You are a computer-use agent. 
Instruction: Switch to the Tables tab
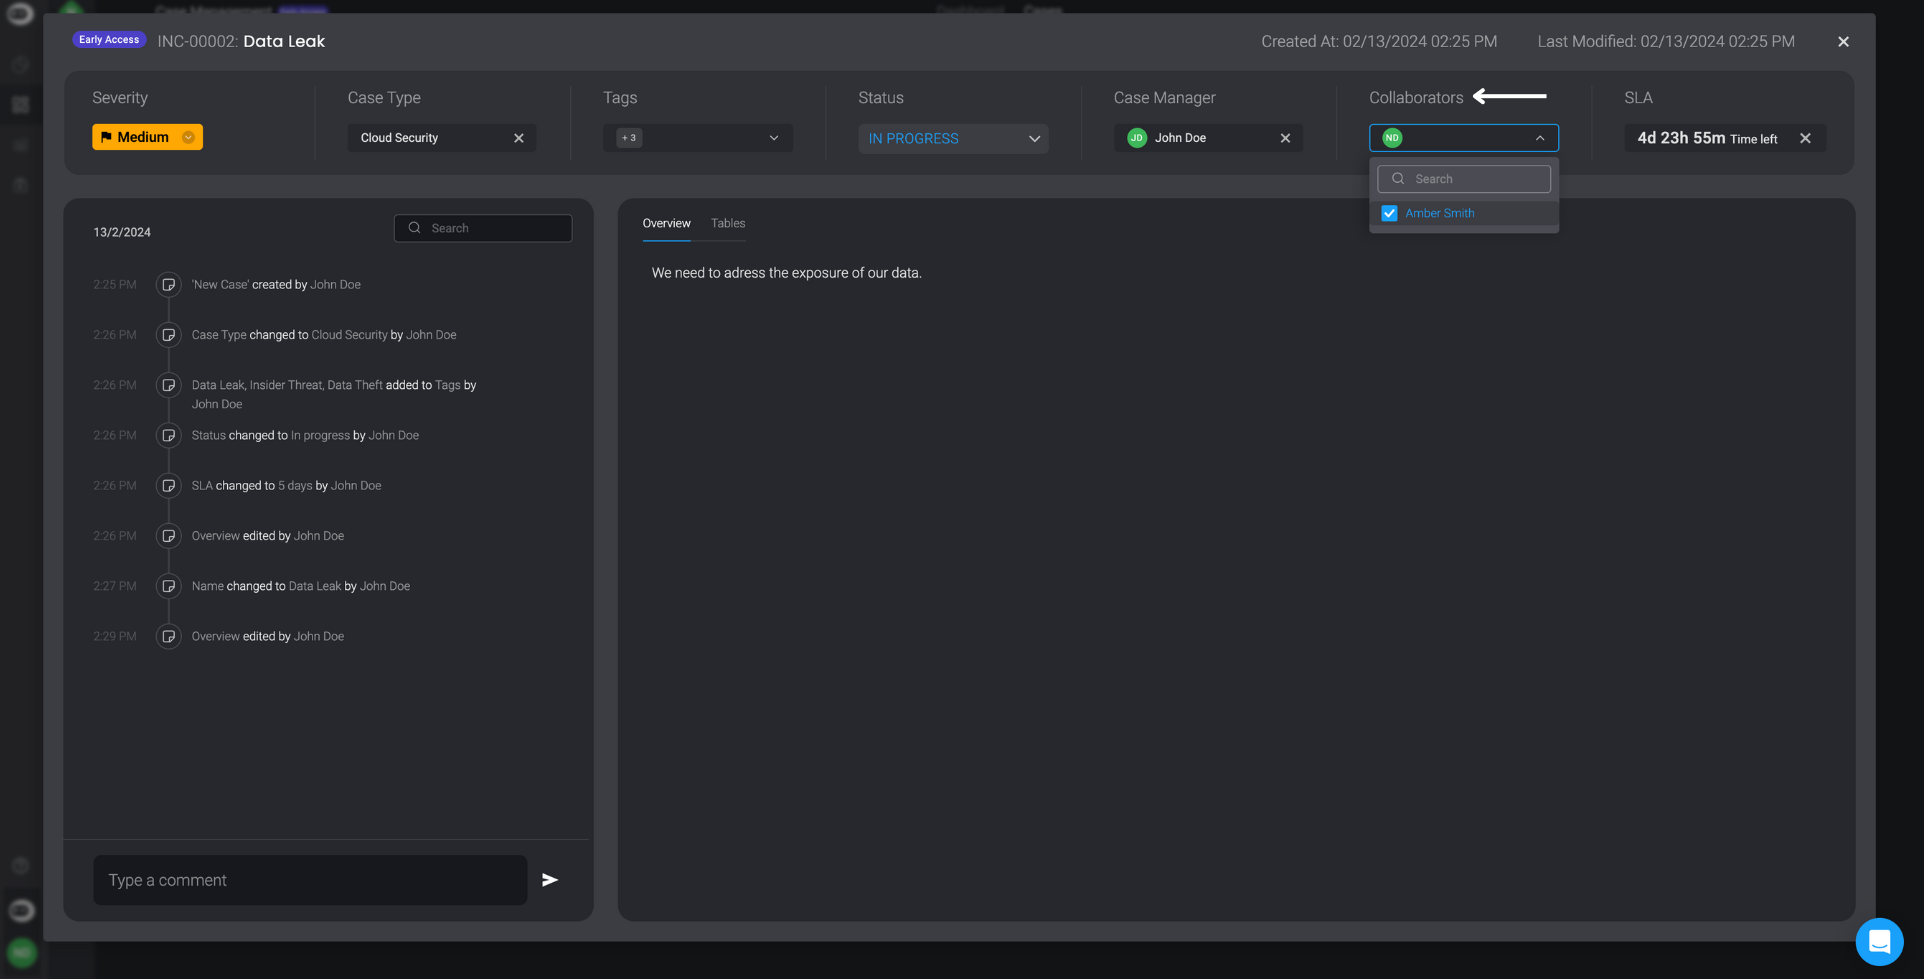pos(728,223)
